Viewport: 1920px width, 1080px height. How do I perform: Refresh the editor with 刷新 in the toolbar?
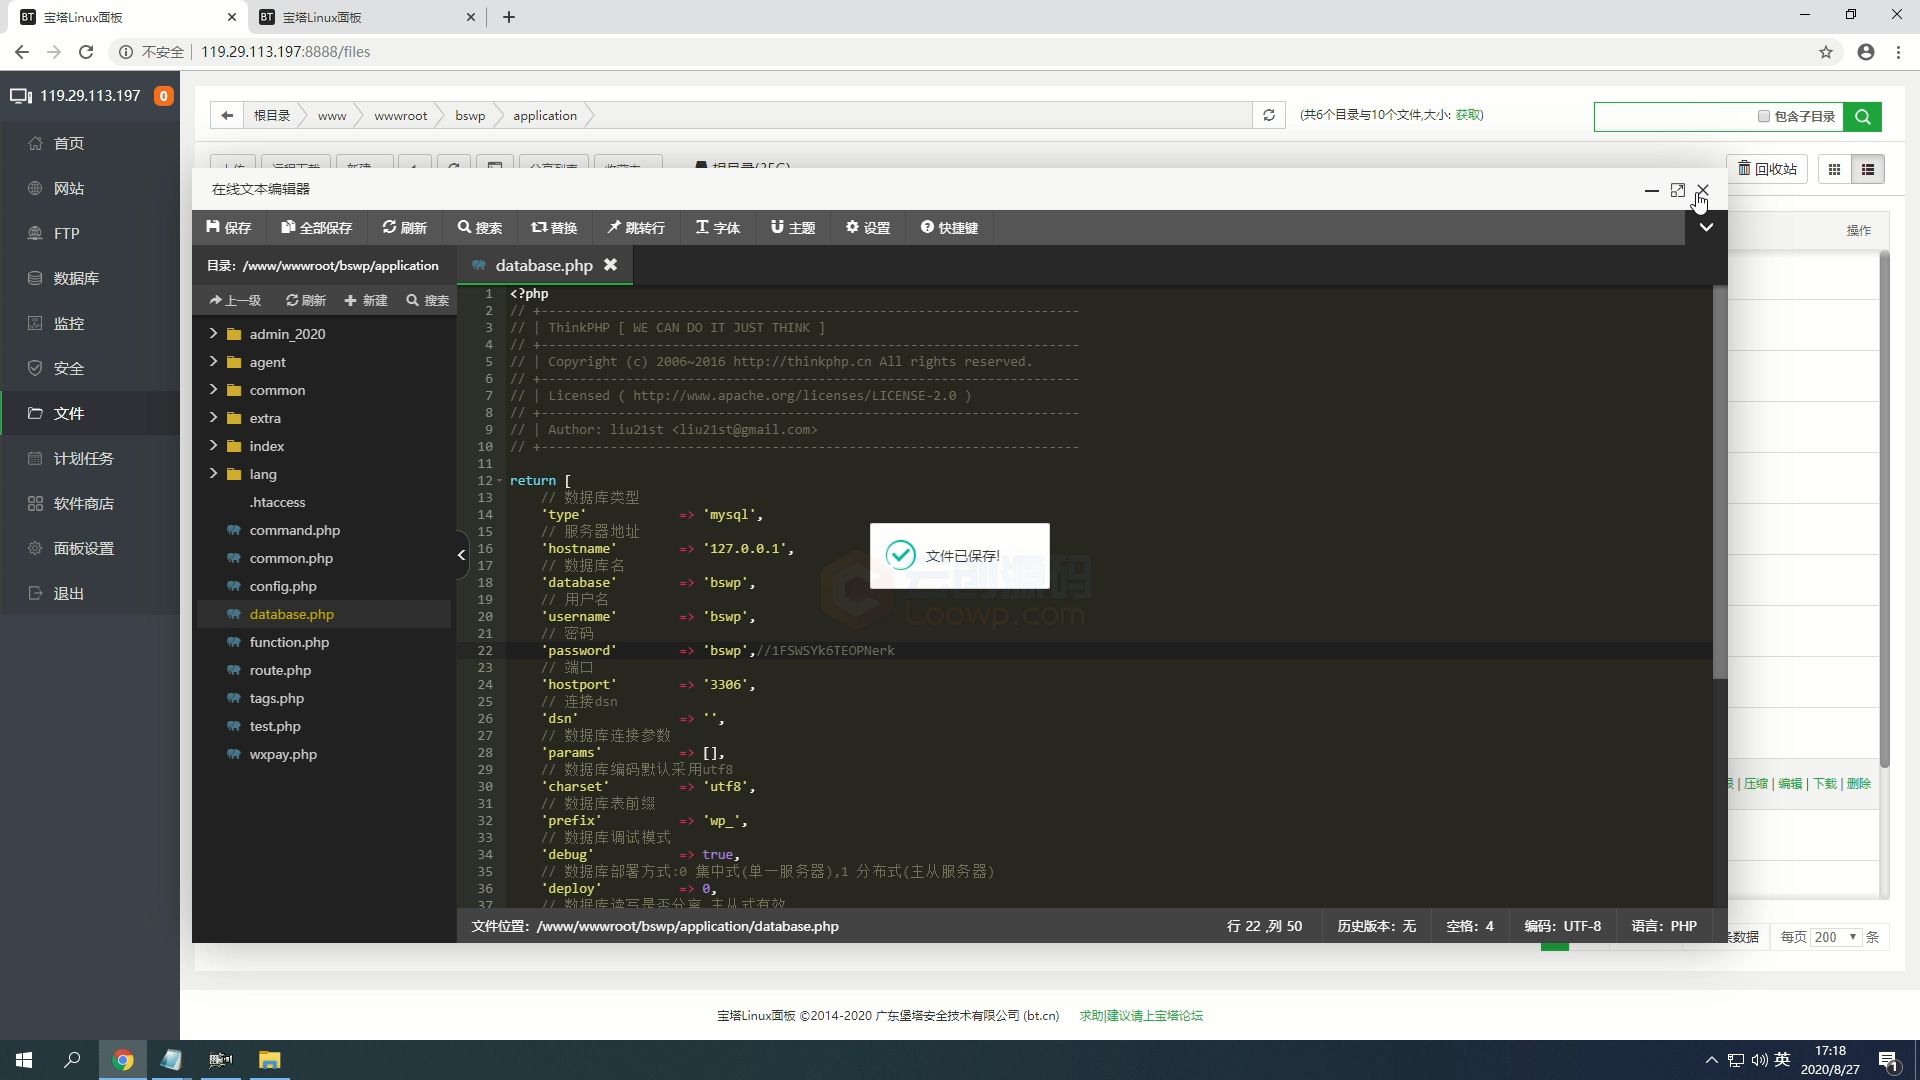click(x=404, y=228)
